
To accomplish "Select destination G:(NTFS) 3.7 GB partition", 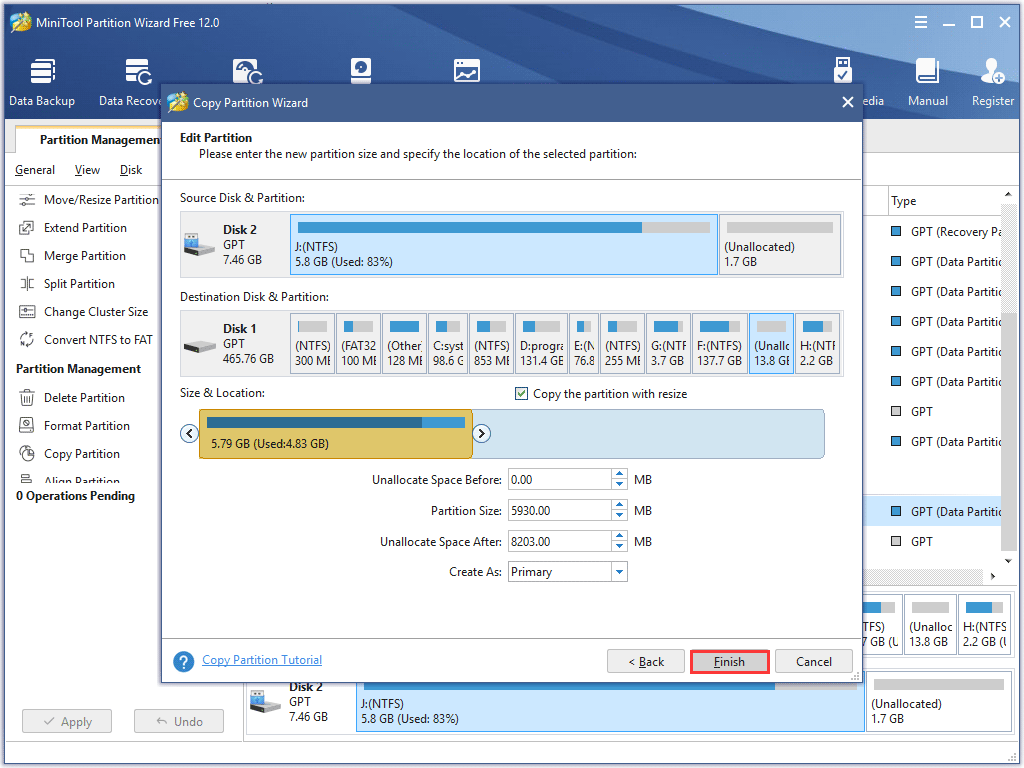I will point(668,343).
